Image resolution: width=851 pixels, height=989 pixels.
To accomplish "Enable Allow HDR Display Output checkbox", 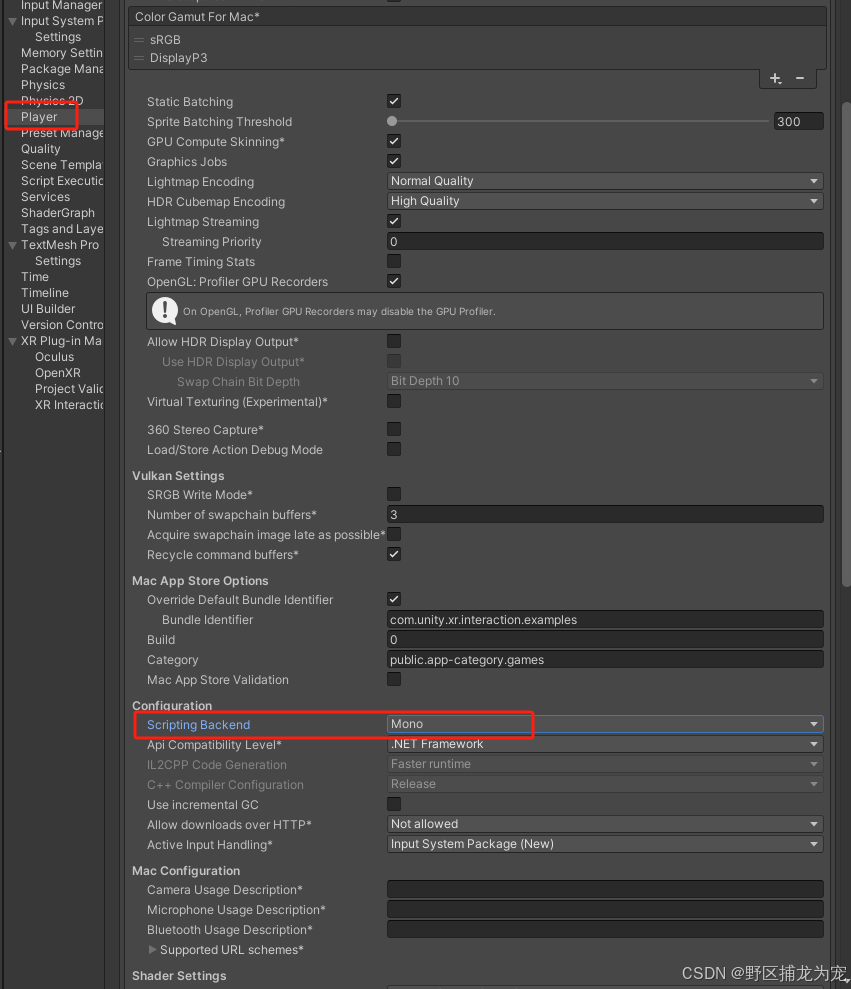I will click(394, 341).
